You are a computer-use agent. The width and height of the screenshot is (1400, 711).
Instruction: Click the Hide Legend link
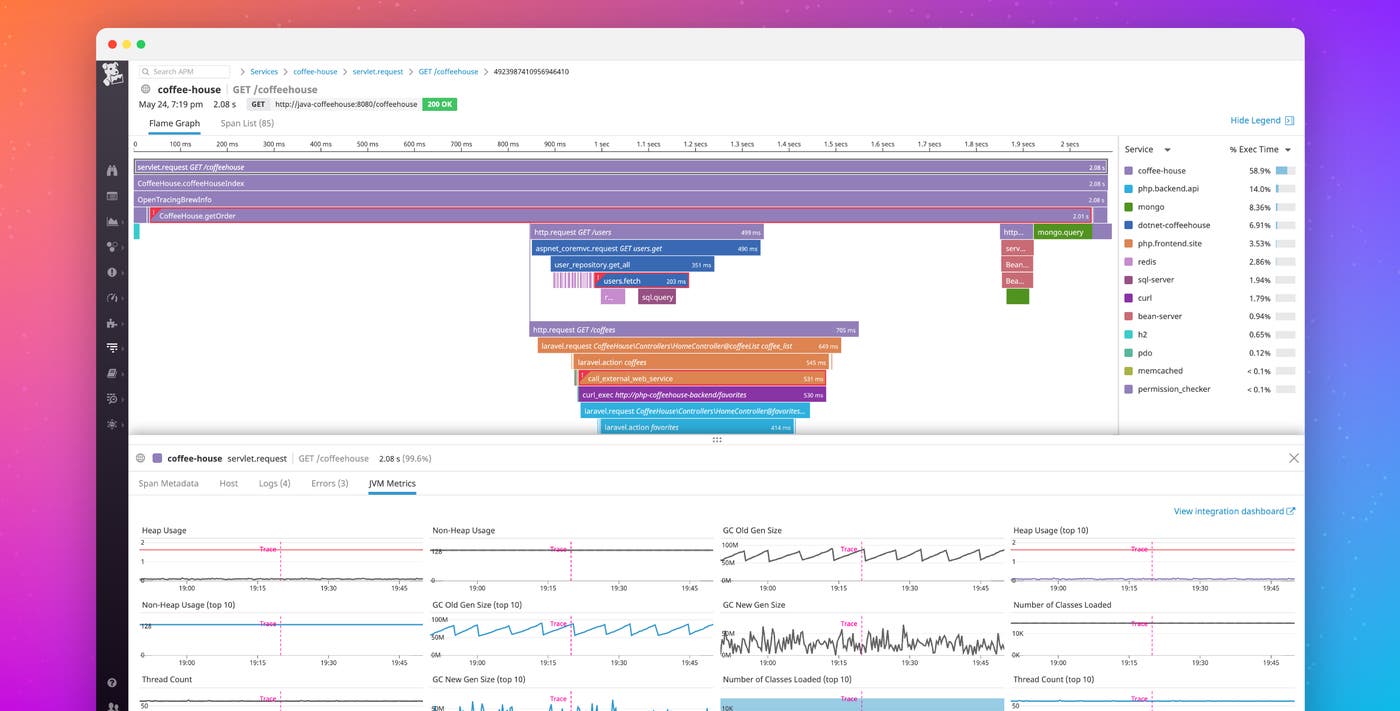point(1256,119)
